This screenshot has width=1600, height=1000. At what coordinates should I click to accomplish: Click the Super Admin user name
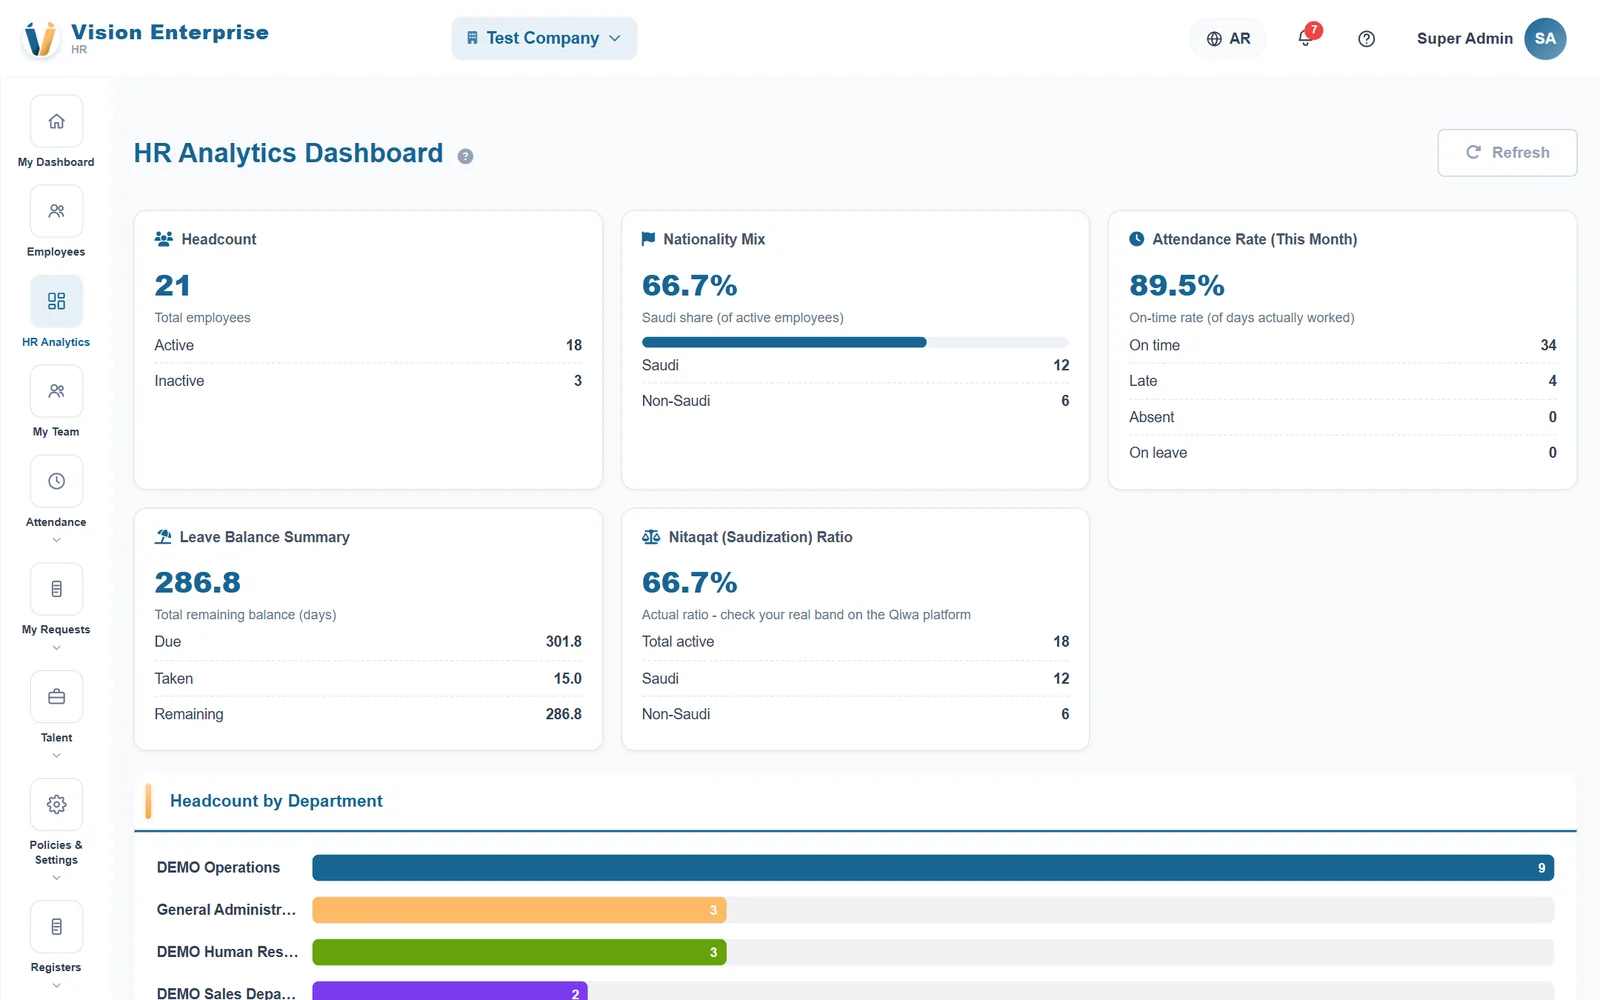pos(1464,39)
